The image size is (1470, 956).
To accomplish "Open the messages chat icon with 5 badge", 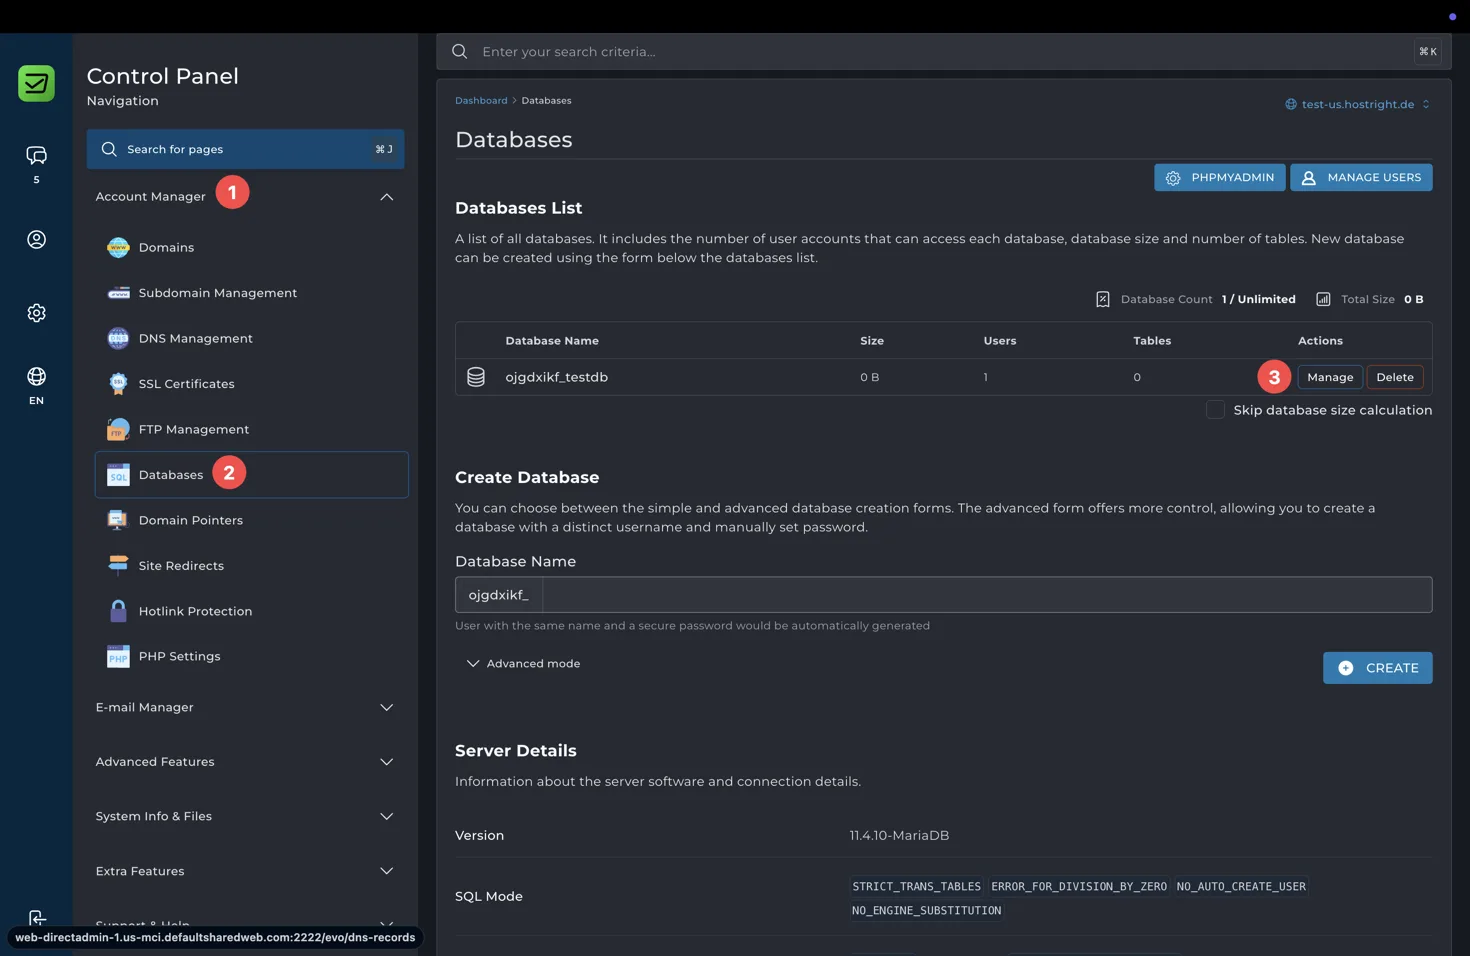I will tap(36, 156).
